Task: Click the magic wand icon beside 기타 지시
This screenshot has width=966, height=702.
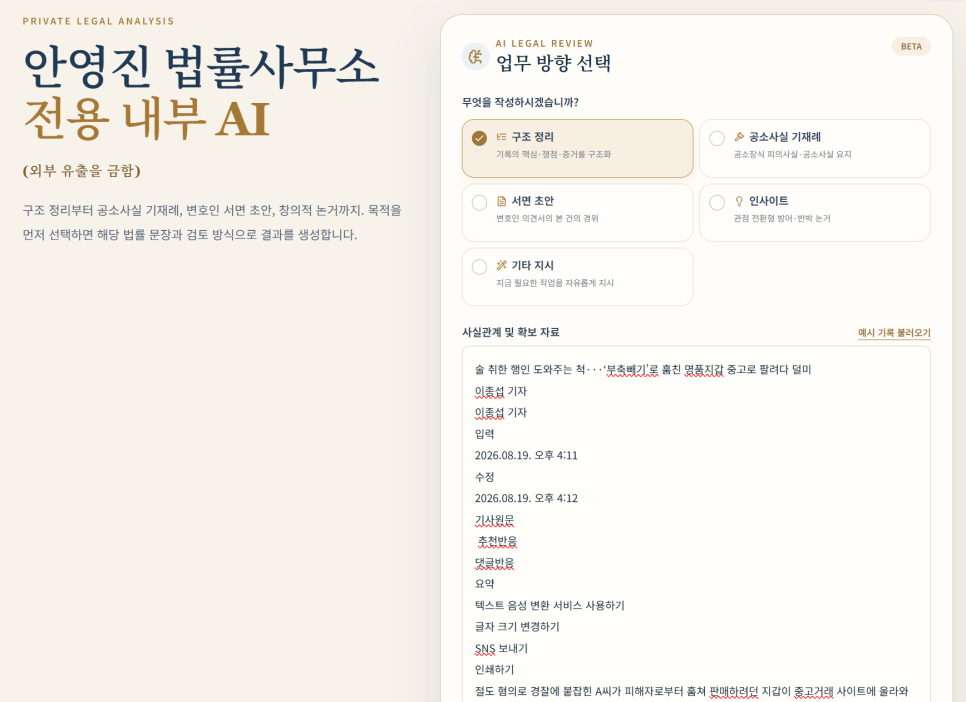Action: 501,266
